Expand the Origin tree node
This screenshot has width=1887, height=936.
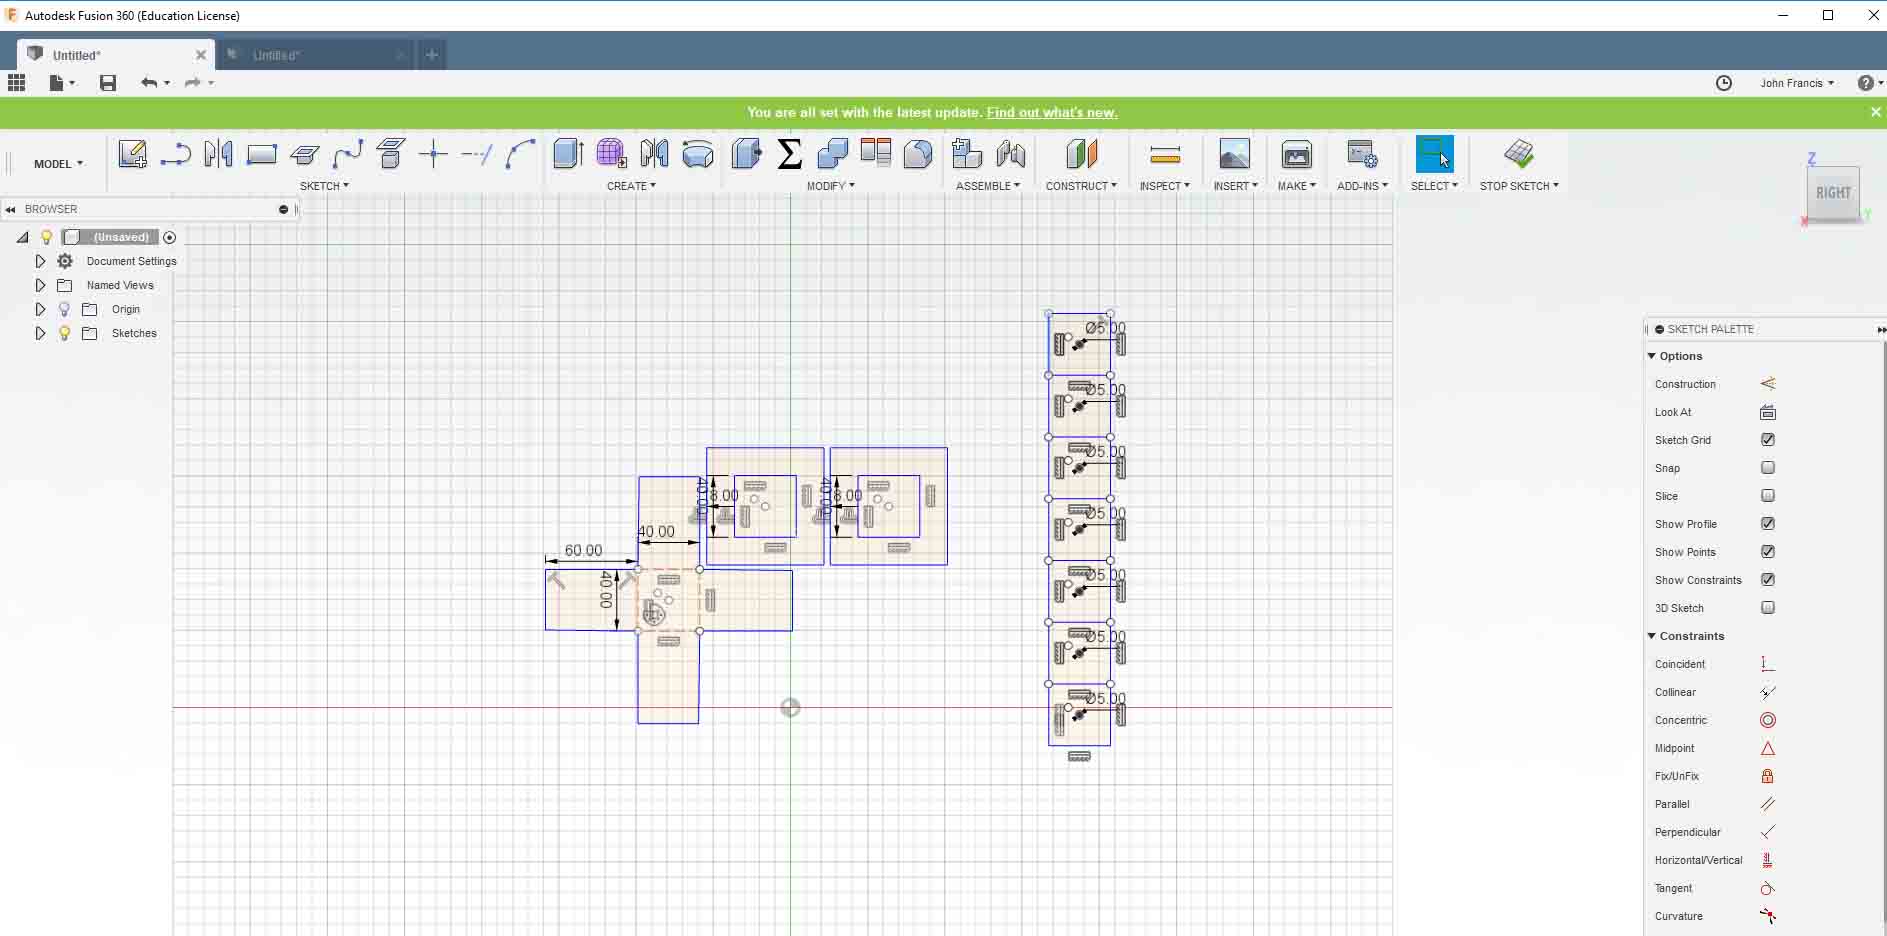(x=40, y=309)
